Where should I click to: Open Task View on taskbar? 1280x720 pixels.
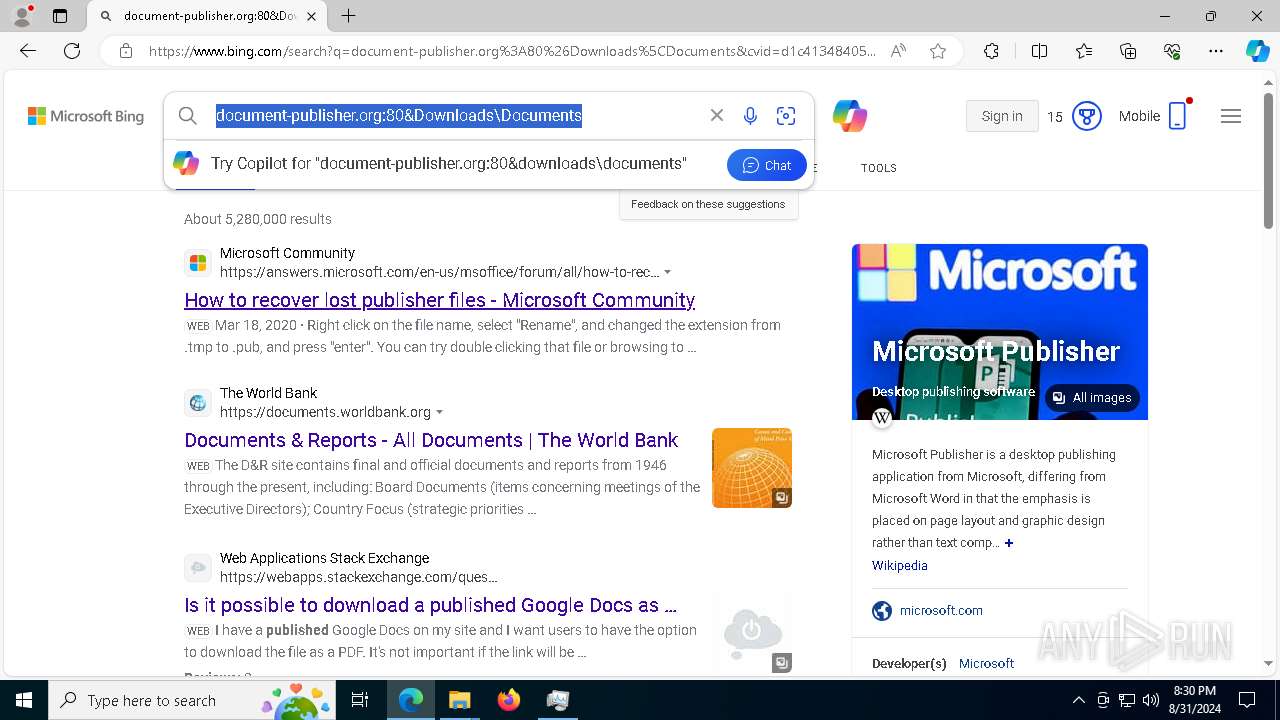(x=360, y=700)
